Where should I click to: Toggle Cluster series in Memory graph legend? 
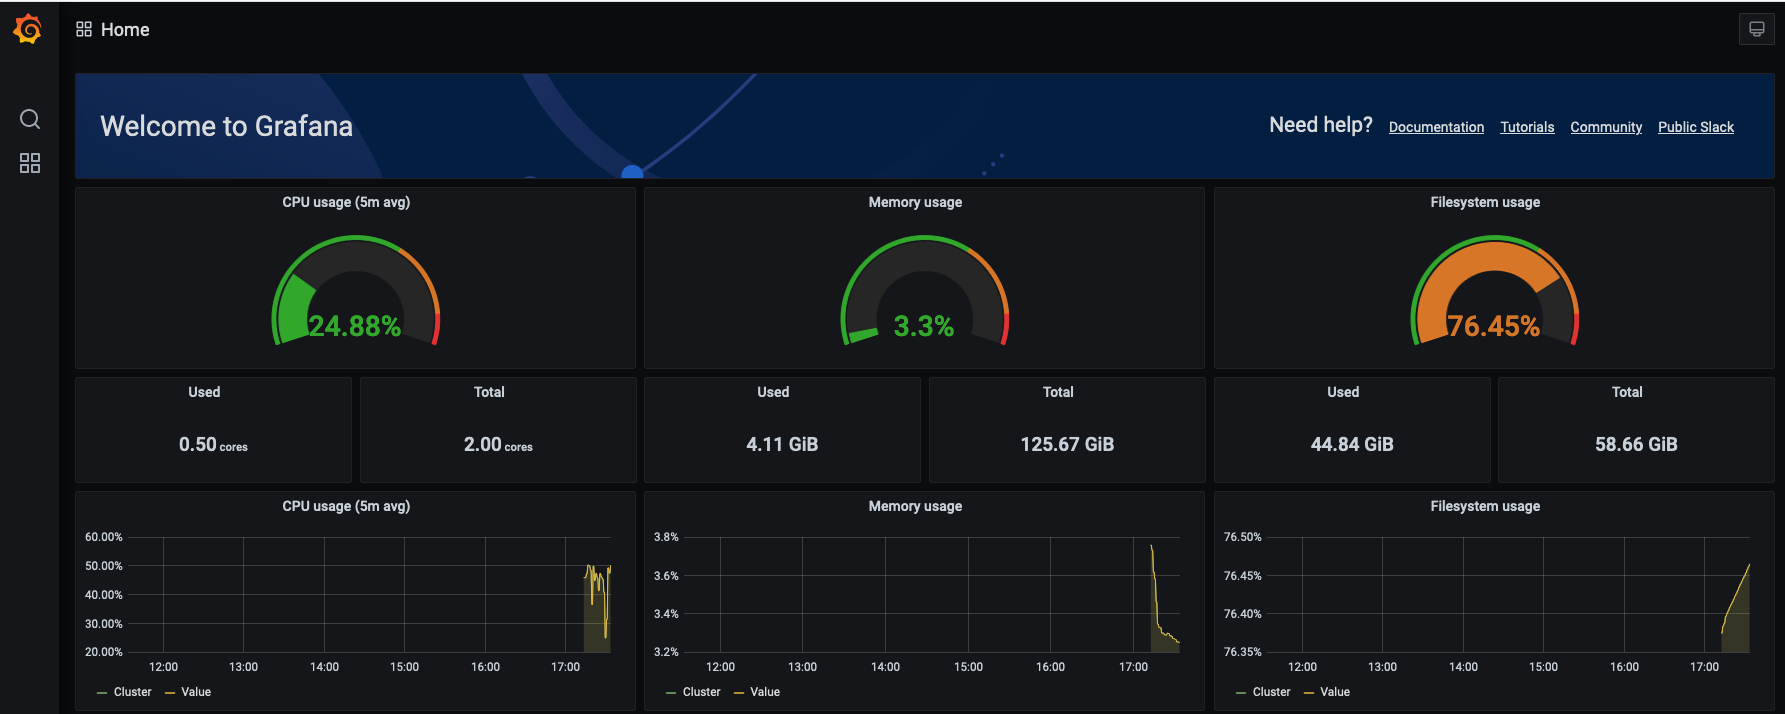[x=701, y=692]
